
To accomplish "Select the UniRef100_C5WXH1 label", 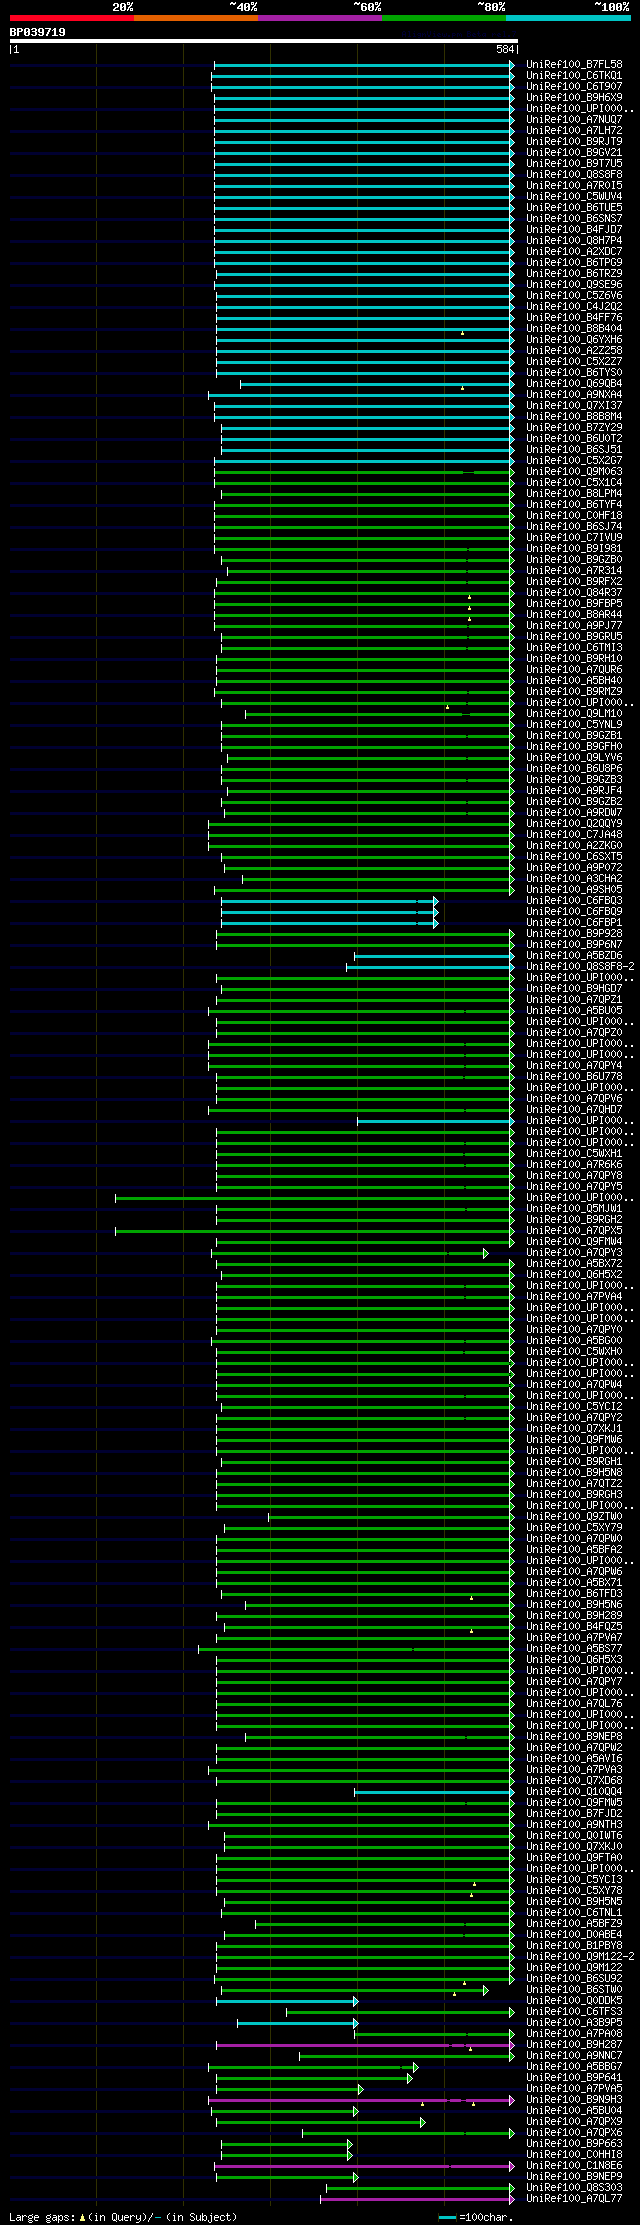I will (574, 1154).
